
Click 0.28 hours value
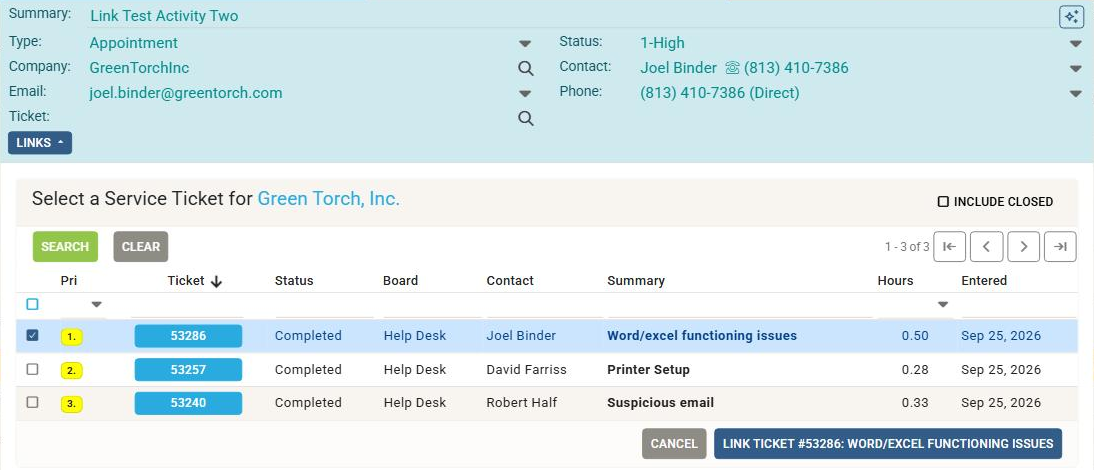click(915, 370)
